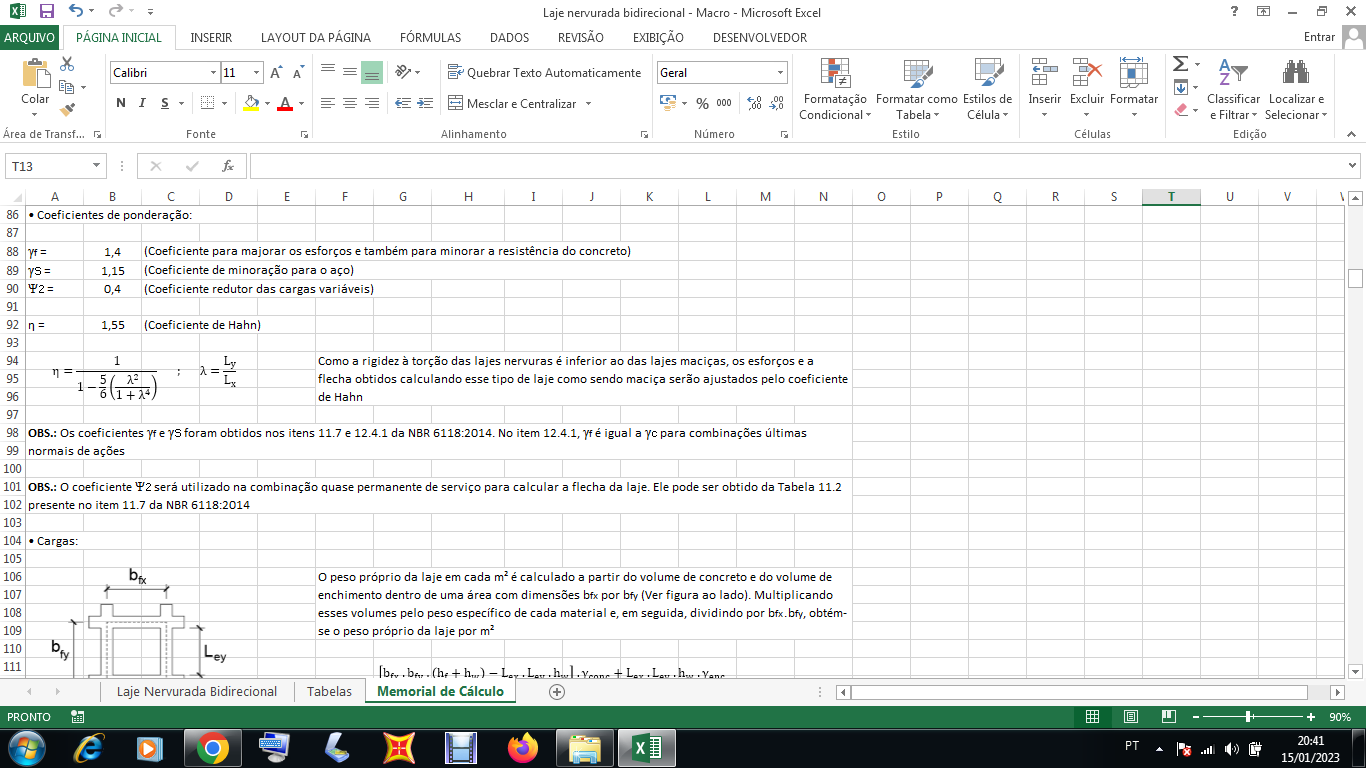
Task: Click the Excluir cells icon
Action: [1087, 73]
